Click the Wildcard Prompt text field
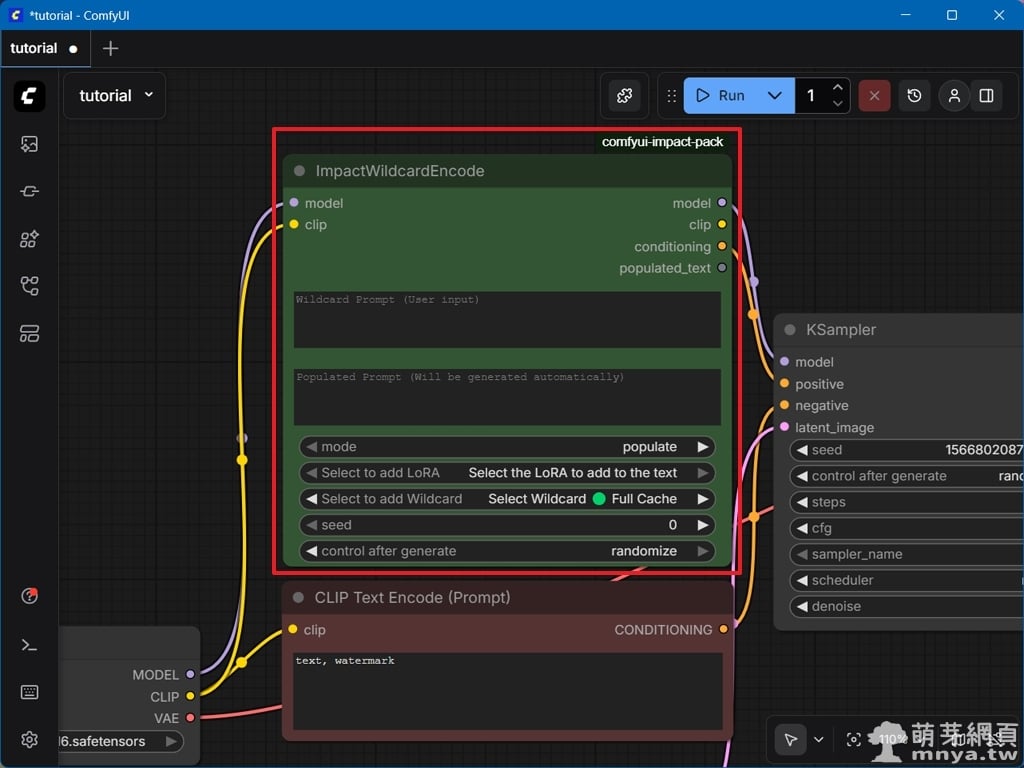The image size is (1024, 768). click(507, 320)
